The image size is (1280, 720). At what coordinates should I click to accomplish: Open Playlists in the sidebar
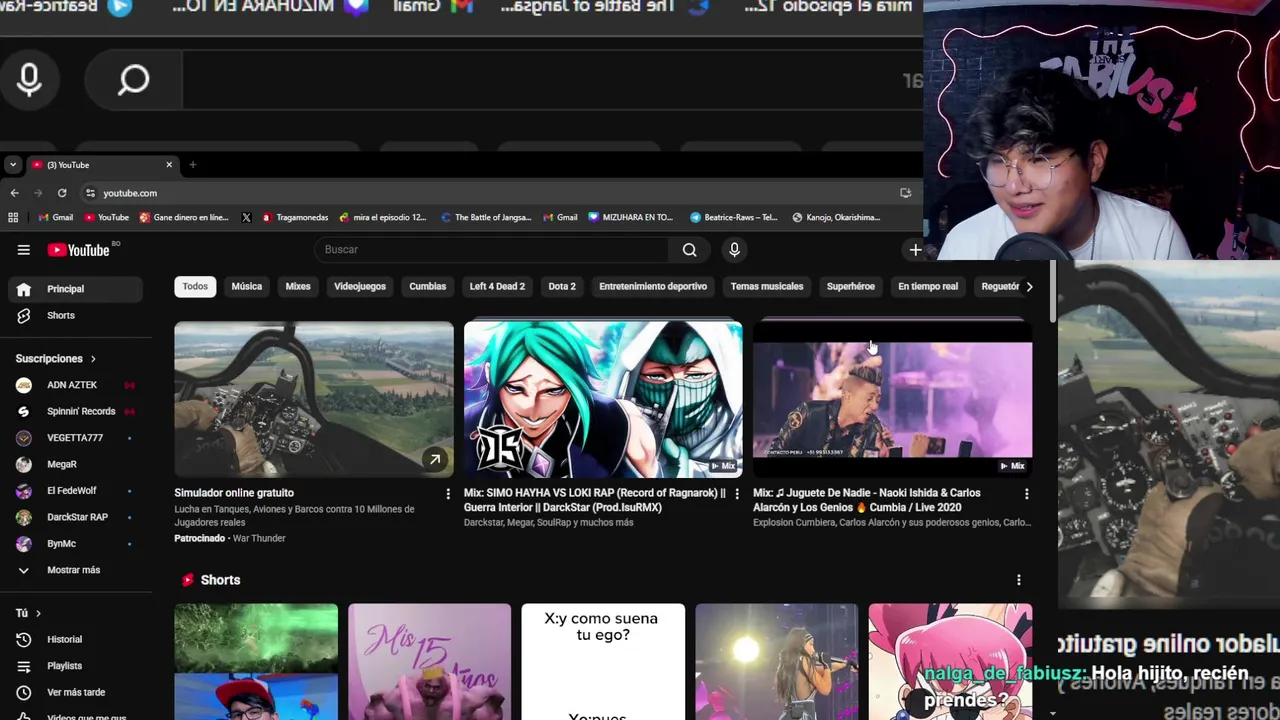click(76, 666)
